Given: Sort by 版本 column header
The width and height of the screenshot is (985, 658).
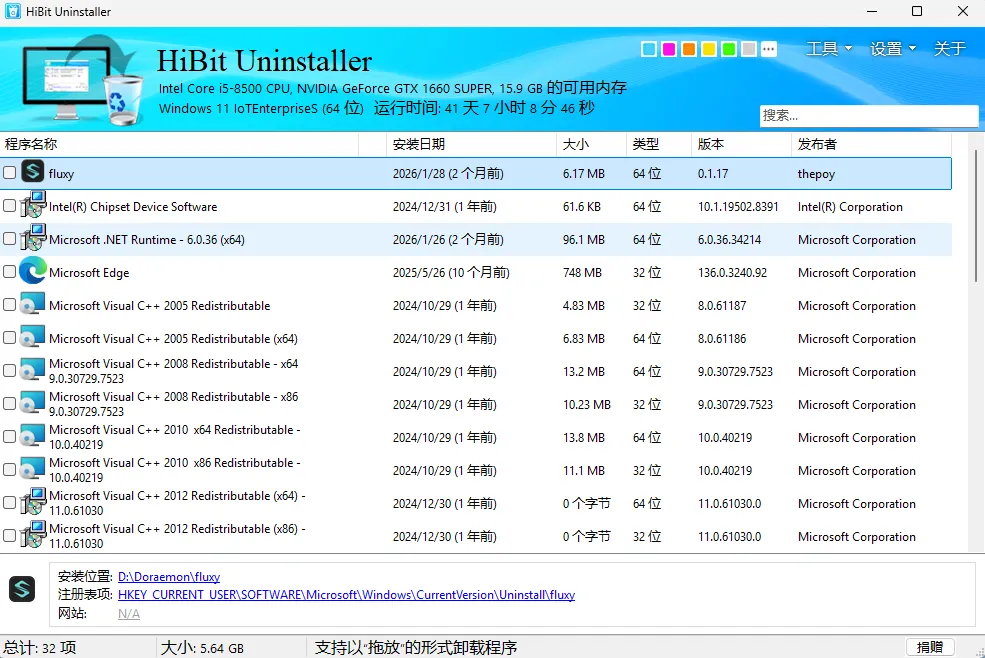Looking at the screenshot, I should (x=741, y=144).
